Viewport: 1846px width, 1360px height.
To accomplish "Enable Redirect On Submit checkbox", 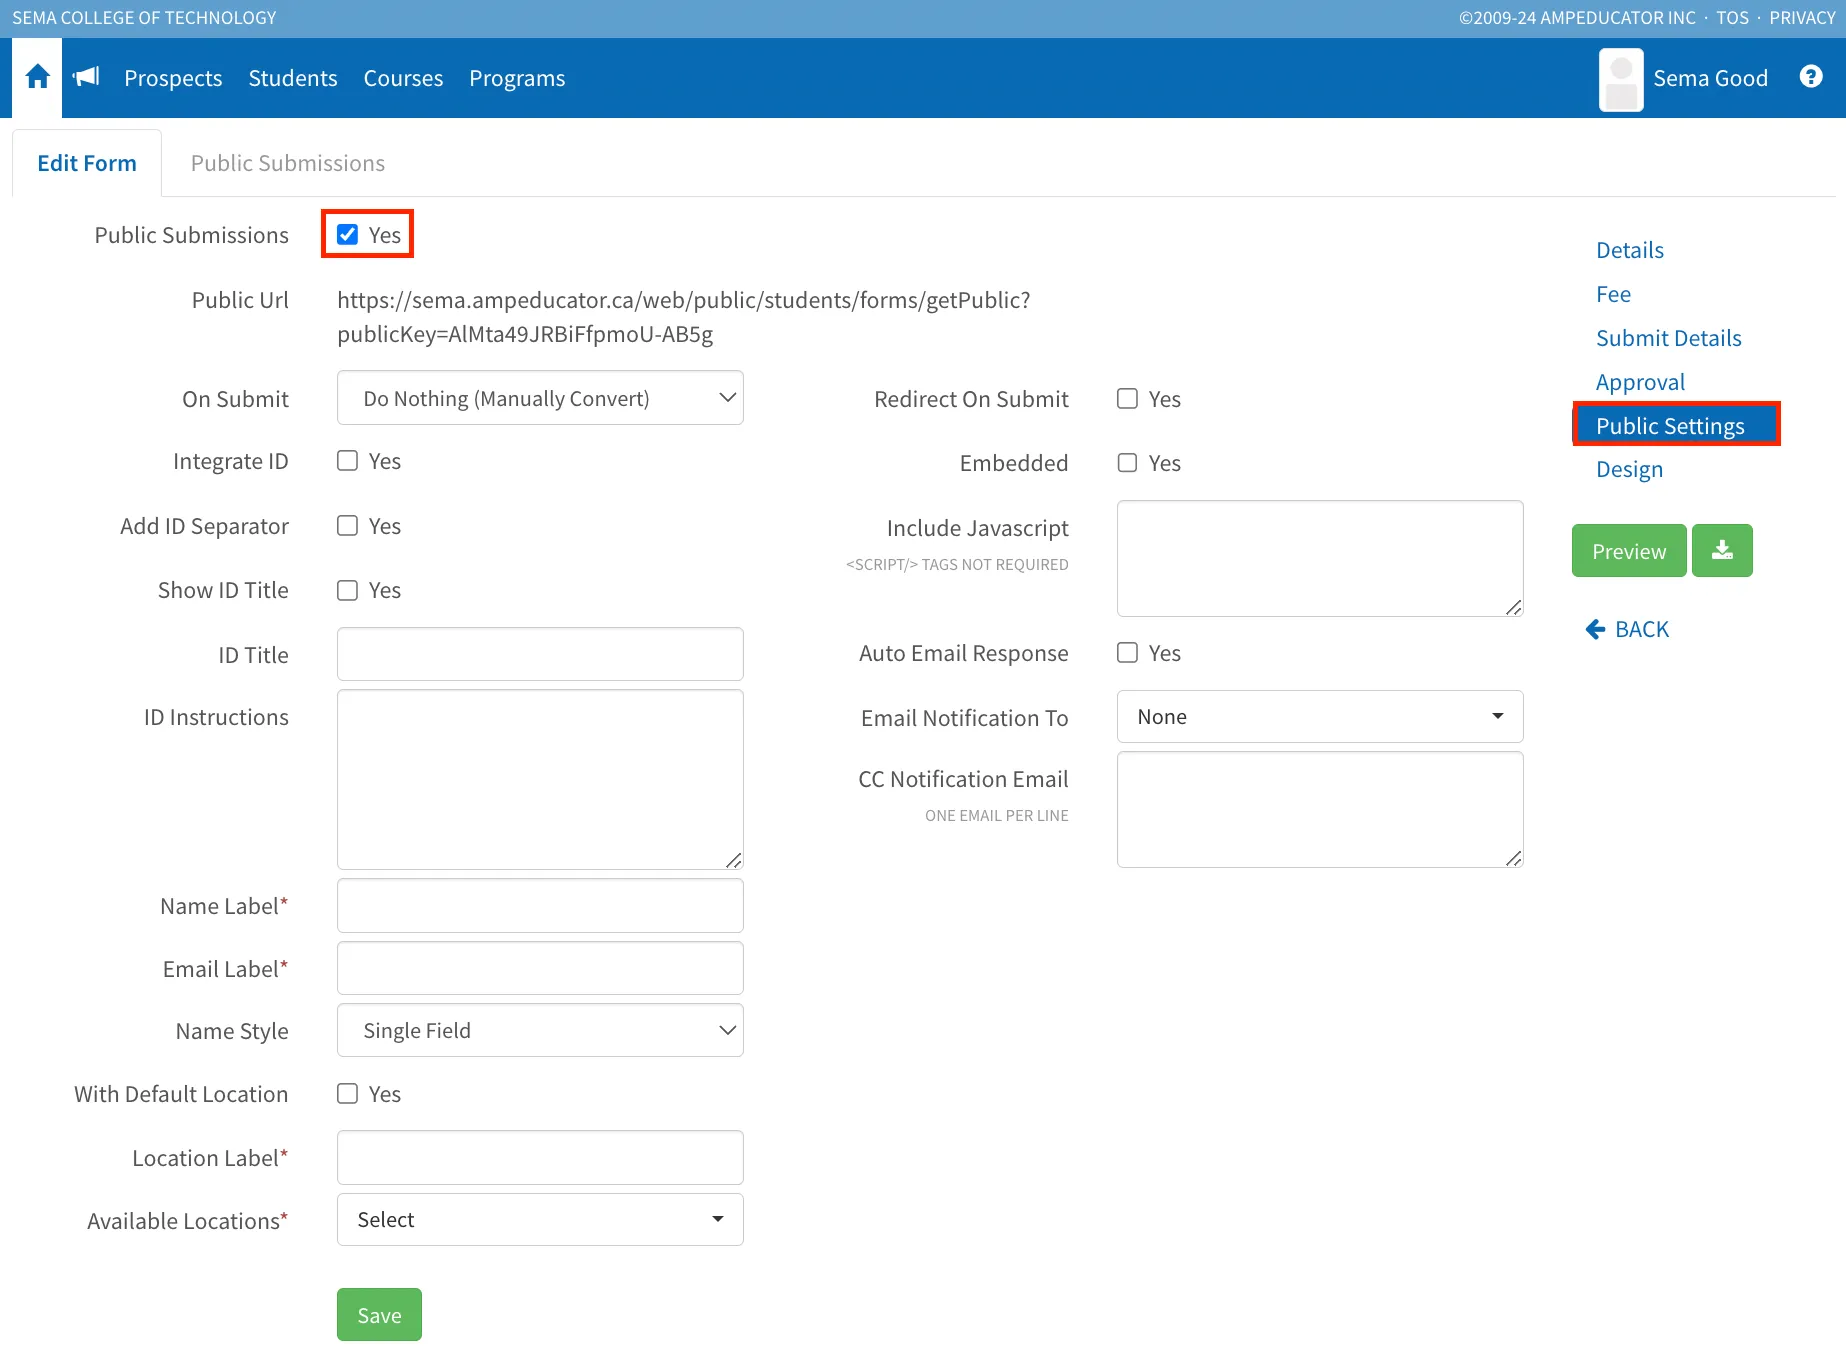I will 1127,398.
